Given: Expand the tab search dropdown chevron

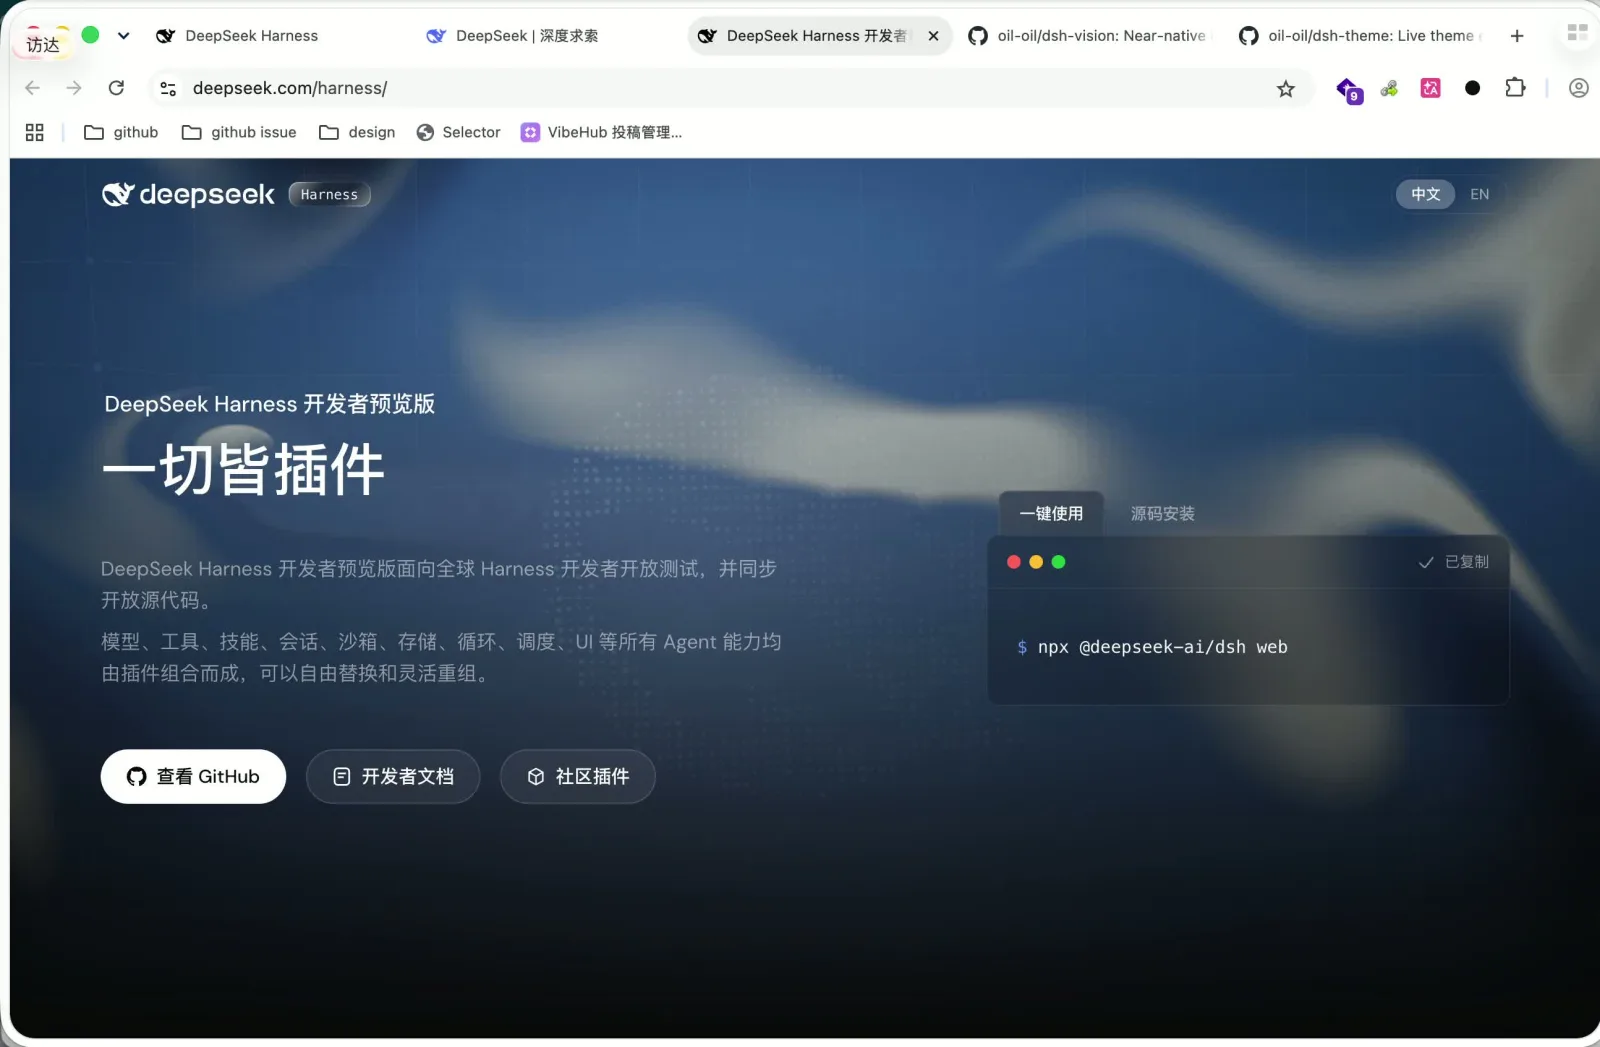Looking at the screenshot, I should 123,36.
